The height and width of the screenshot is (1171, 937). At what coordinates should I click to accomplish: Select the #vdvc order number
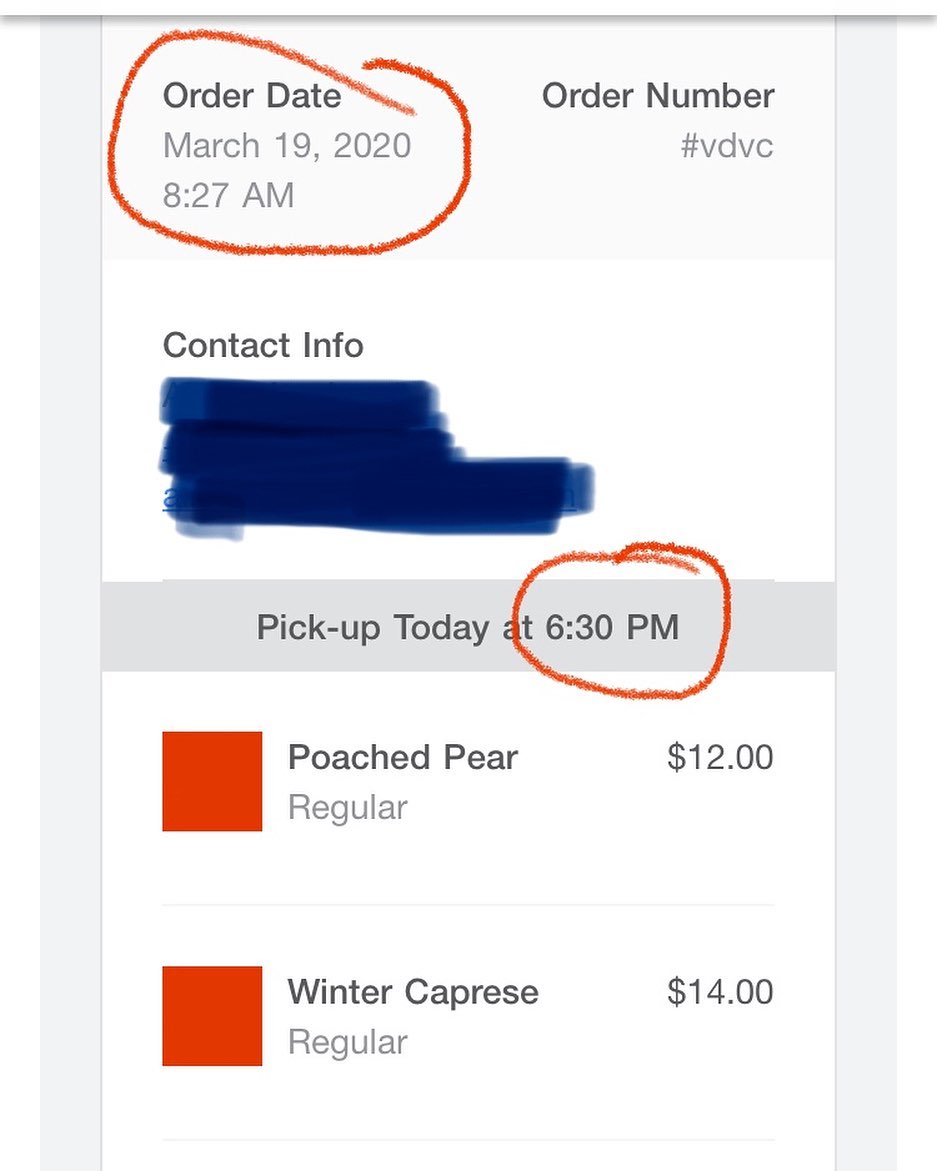pyautogui.click(x=727, y=146)
